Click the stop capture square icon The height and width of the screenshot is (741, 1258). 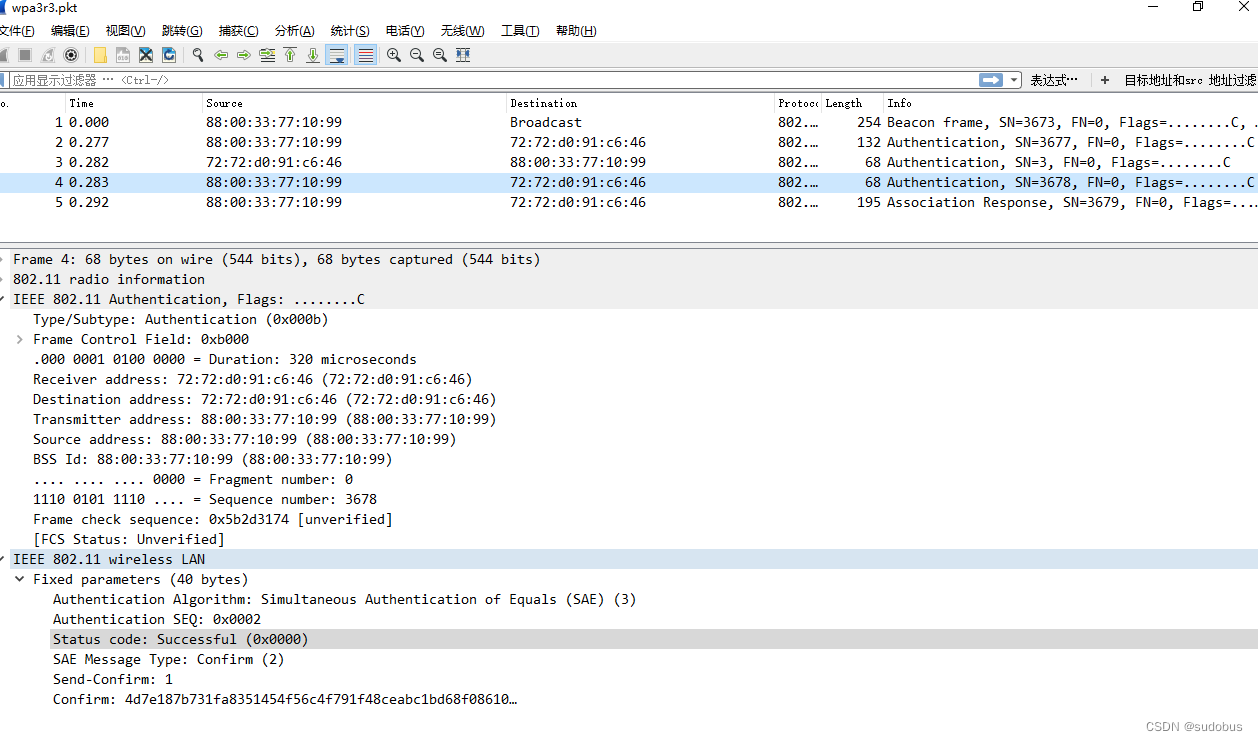coord(25,55)
